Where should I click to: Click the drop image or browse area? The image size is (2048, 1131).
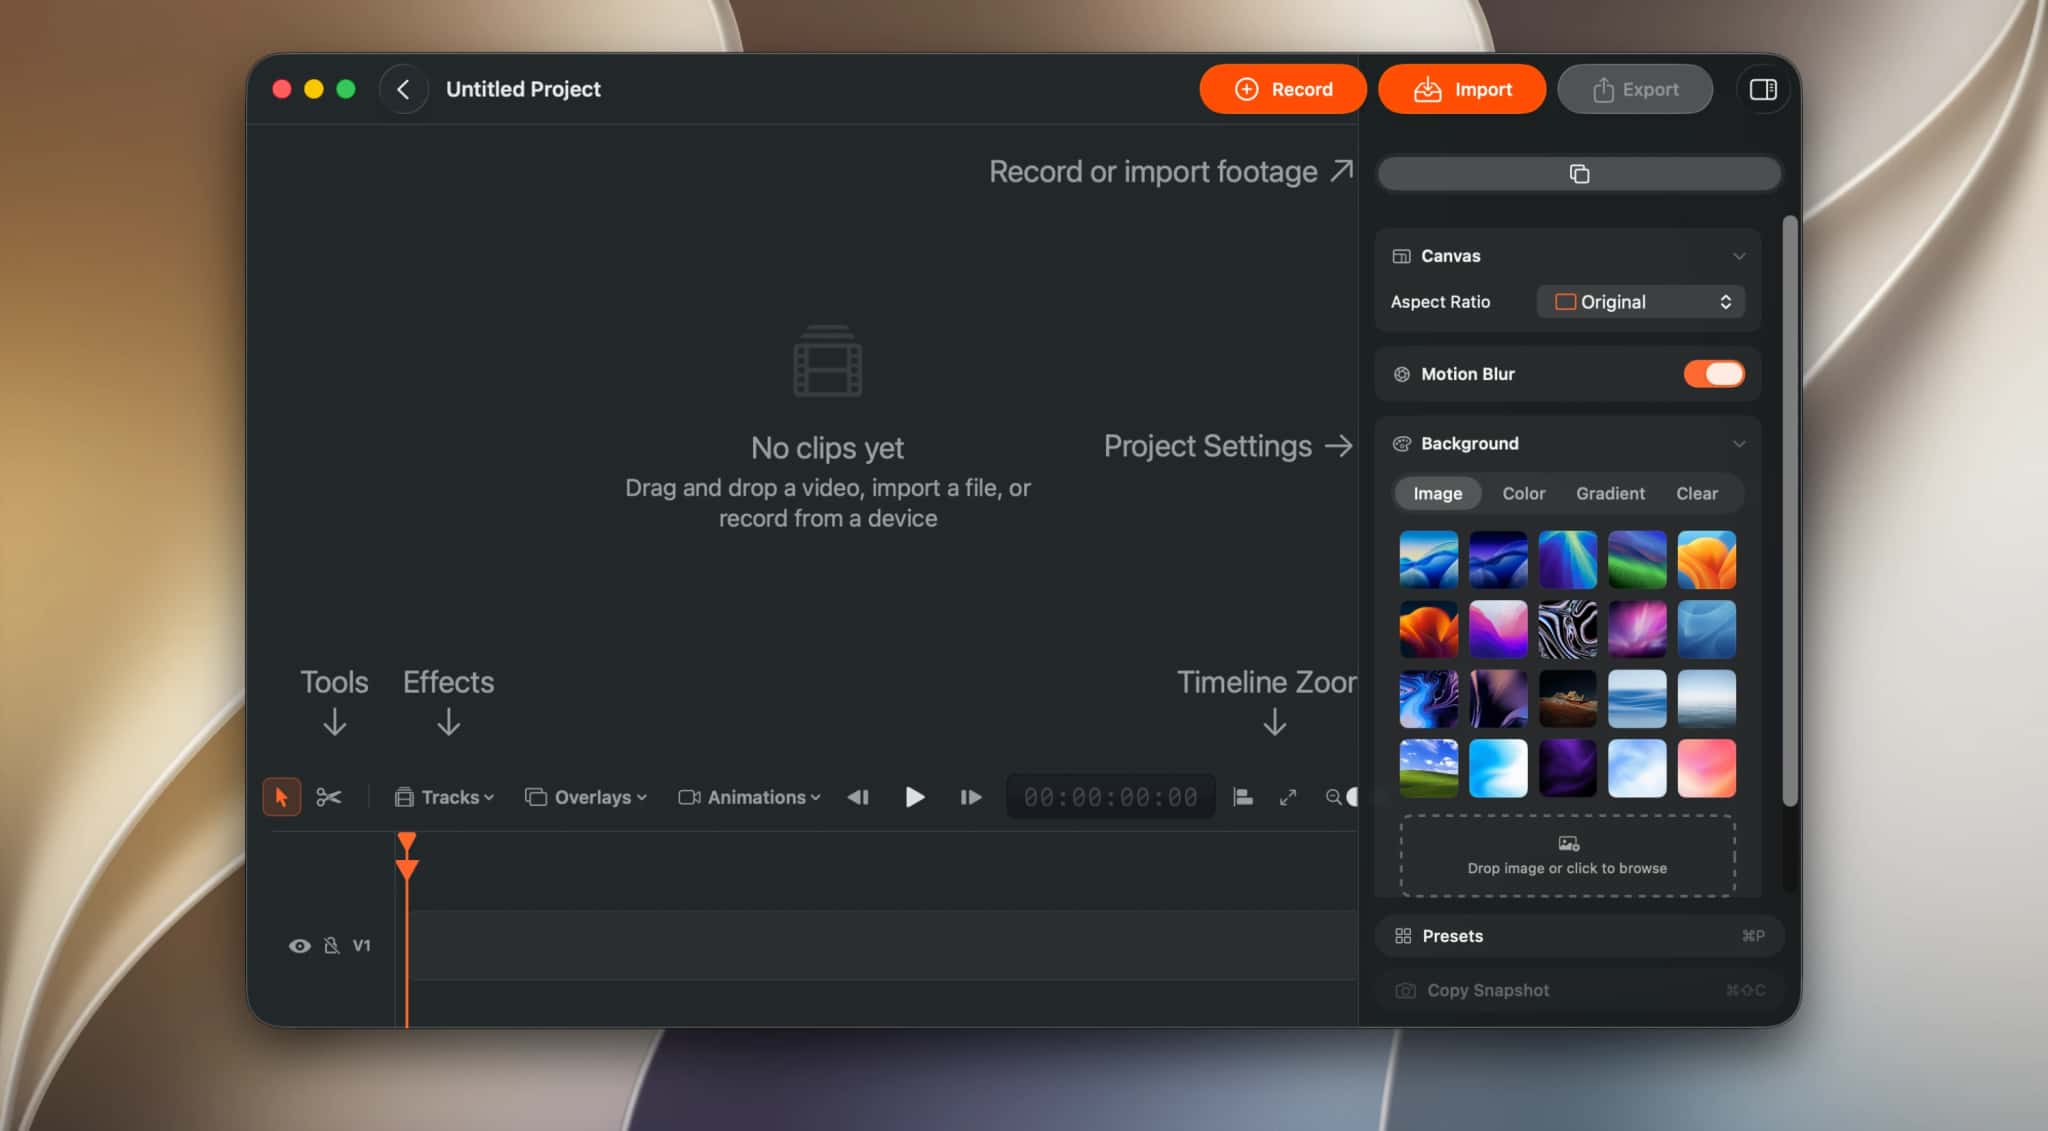point(1567,856)
